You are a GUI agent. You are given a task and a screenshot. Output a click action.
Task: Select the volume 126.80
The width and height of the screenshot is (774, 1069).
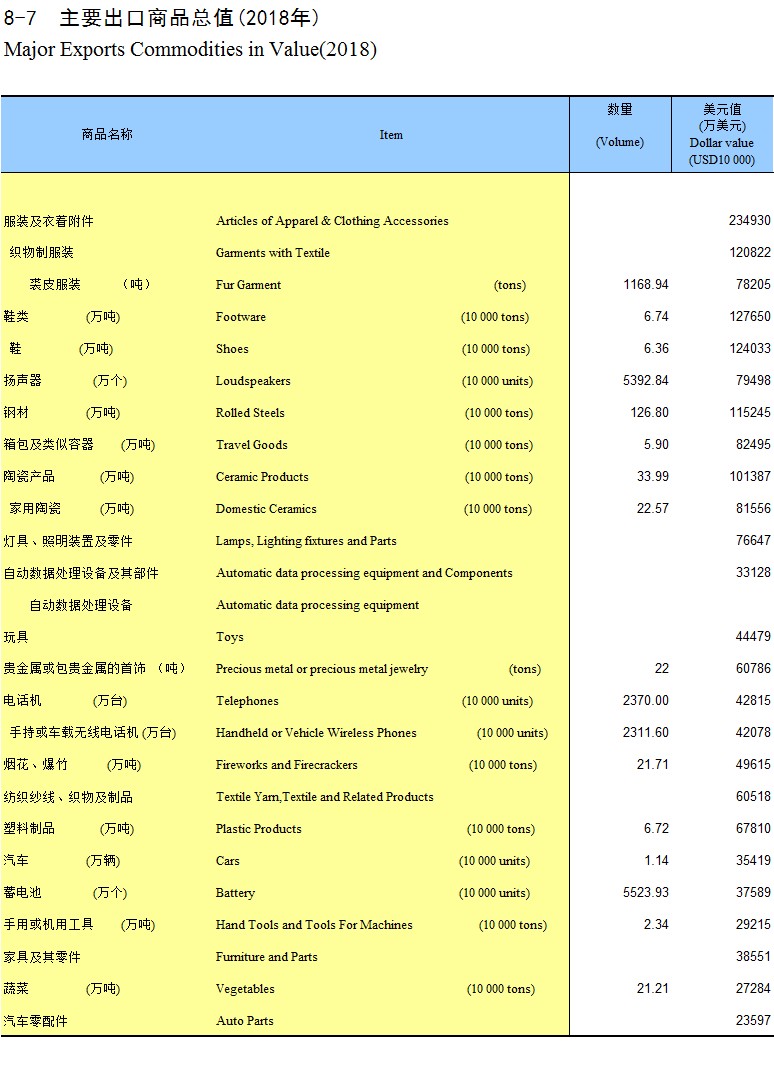tap(649, 412)
